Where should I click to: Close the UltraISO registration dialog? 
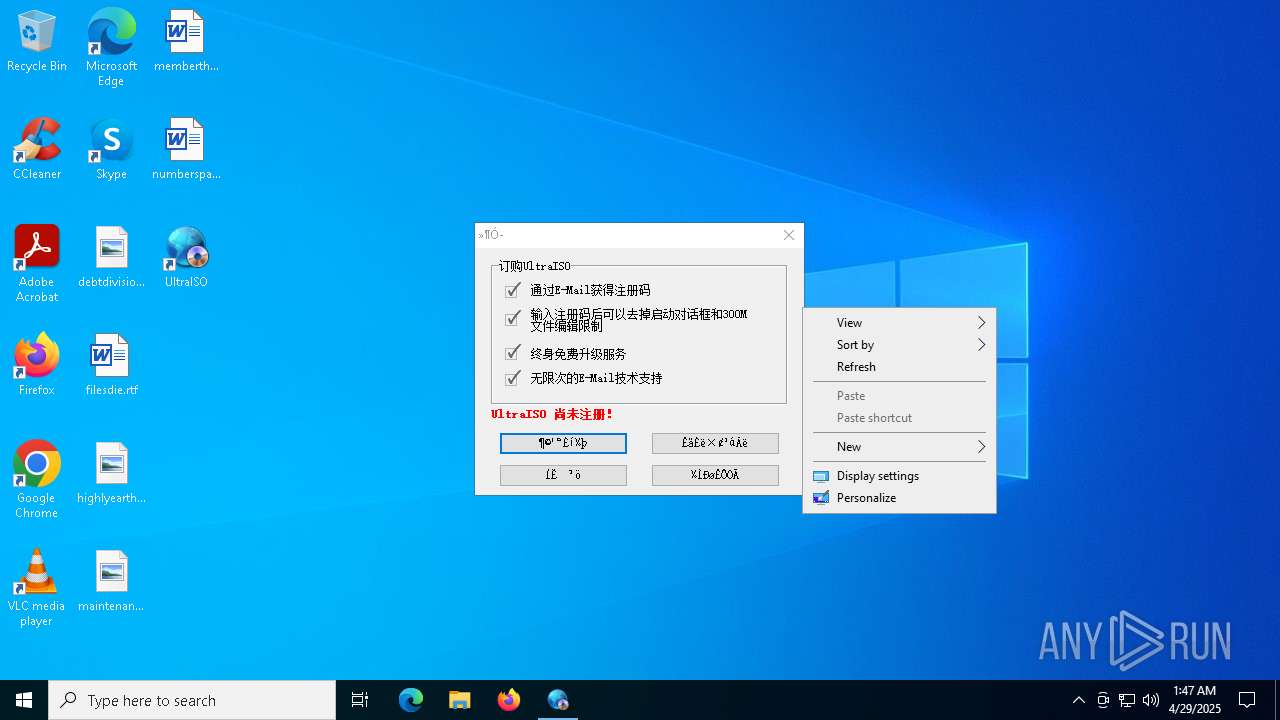(x=789, y=235)
